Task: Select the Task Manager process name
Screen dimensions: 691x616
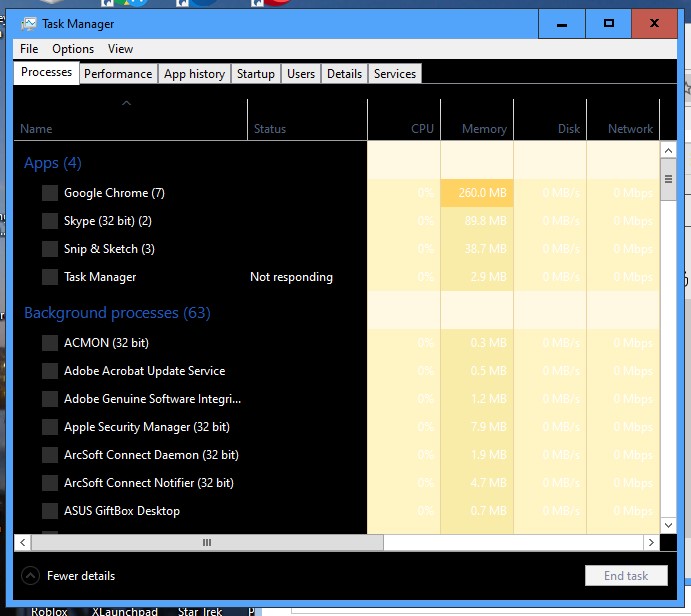Action: 100,277
